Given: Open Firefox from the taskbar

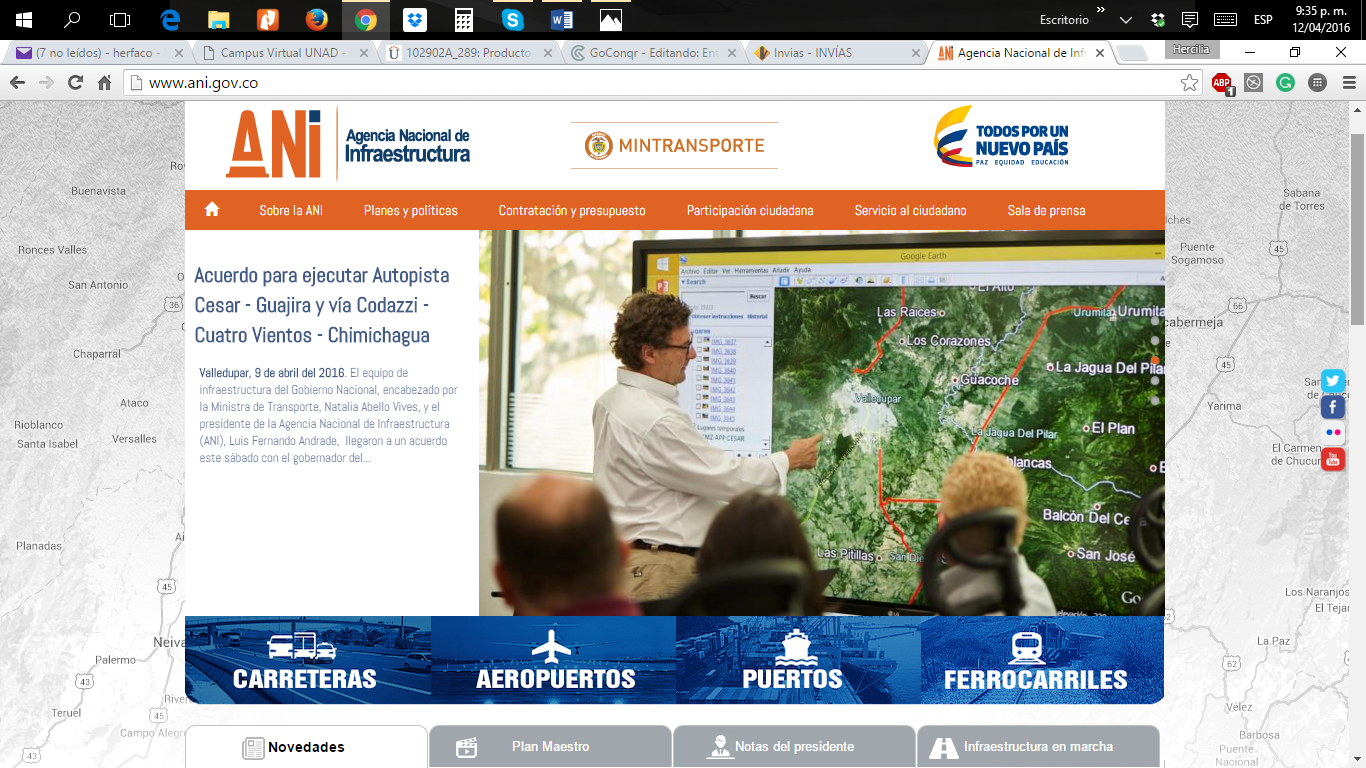Looking at the screenshot, I should coord(317,19).
